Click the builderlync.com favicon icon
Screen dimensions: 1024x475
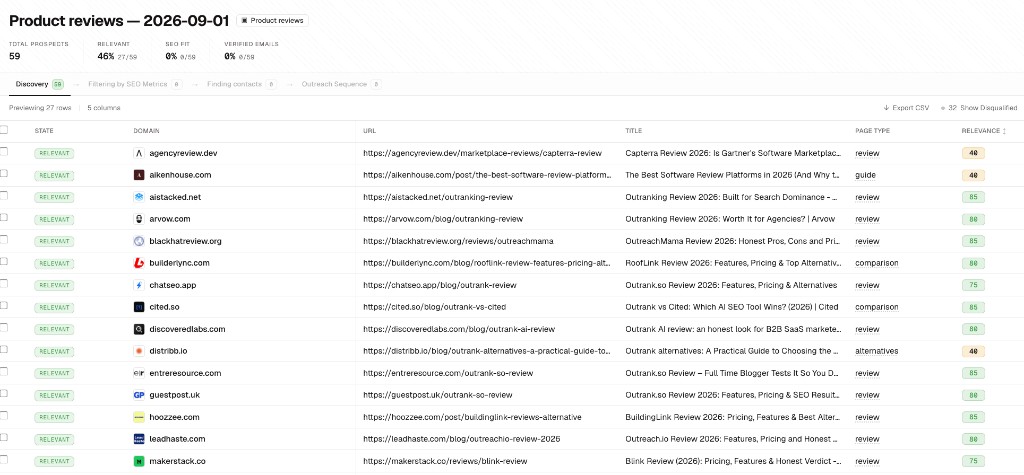138,263
